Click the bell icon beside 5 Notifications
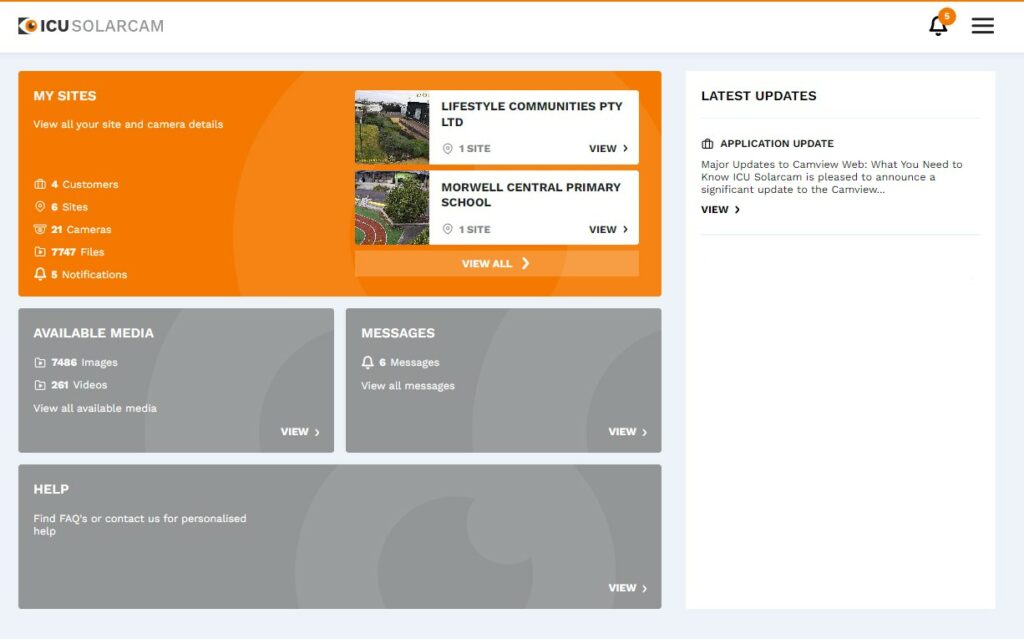Viewport: 1024px width, 639px height. 40,274
